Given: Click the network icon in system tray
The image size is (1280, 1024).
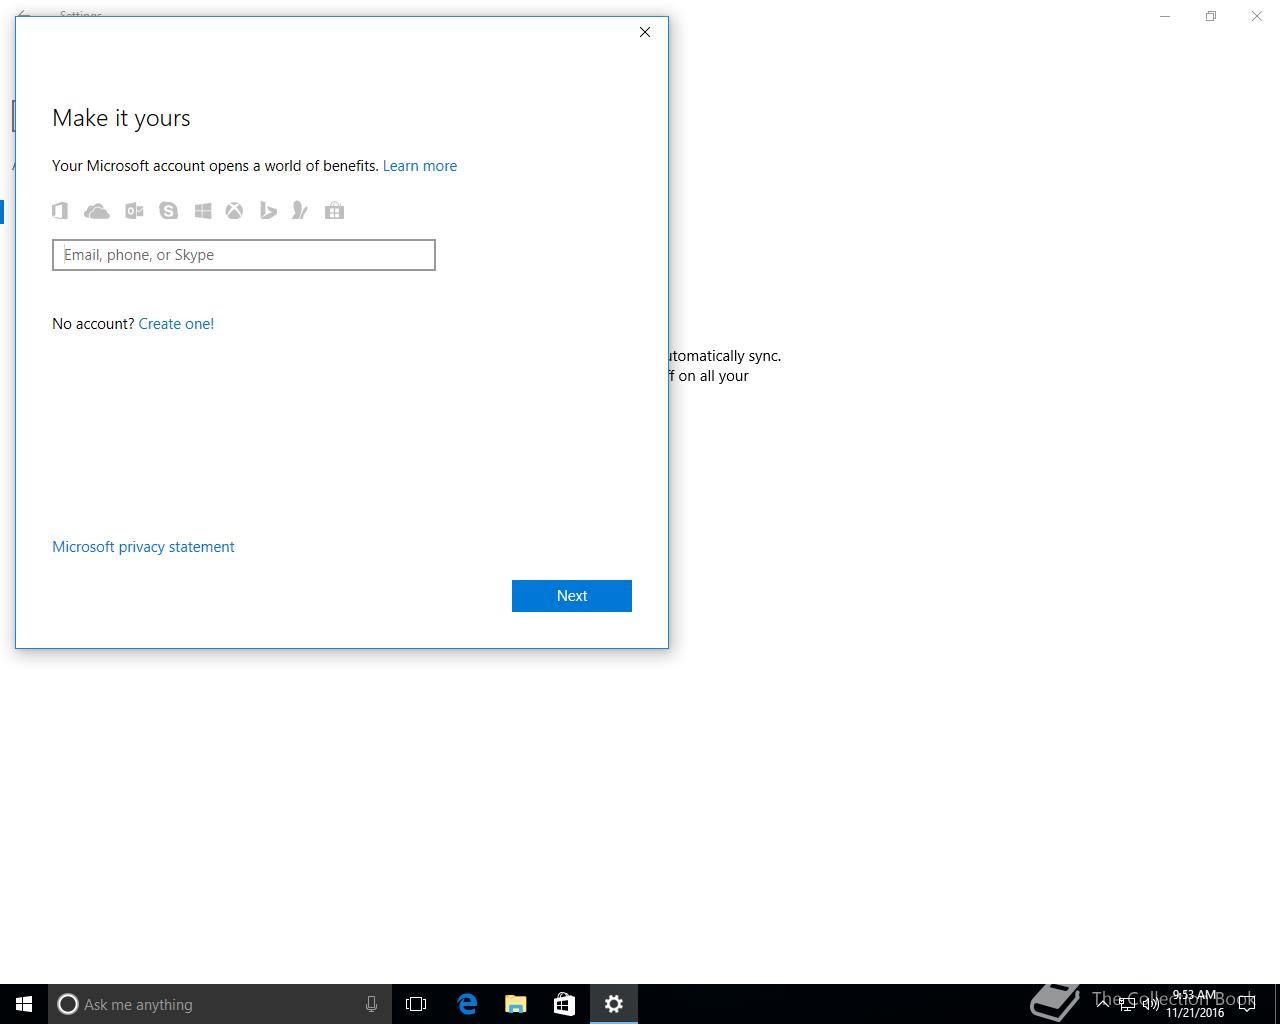Looking at the screenshot, I should pos(1127,1005).
